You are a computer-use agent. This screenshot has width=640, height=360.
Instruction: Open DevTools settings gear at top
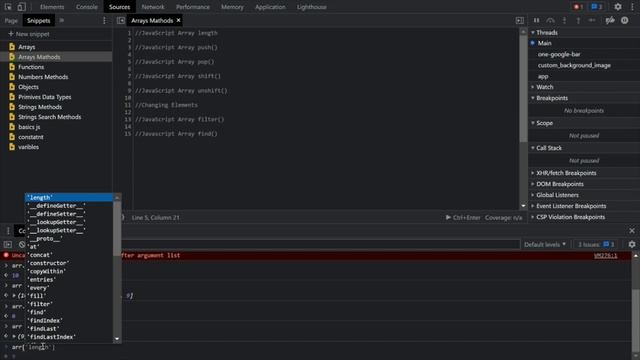[x=618, y=7]
